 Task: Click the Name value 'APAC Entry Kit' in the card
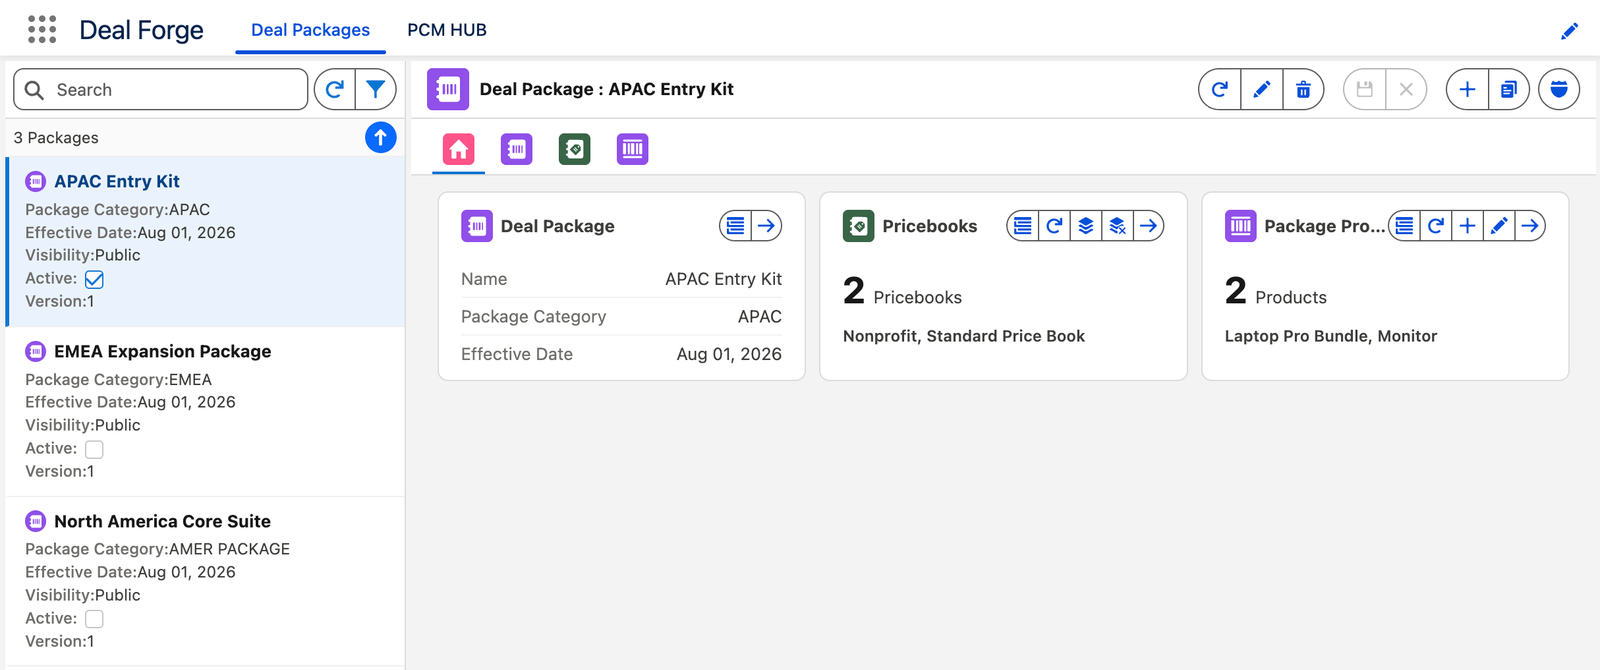click(x=724, y=279)
